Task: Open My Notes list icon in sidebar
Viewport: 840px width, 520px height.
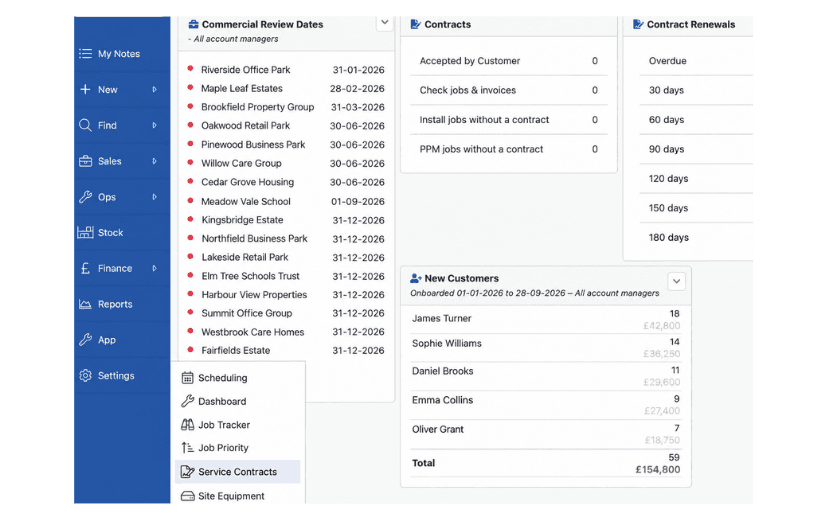Action: pos(85,54)
